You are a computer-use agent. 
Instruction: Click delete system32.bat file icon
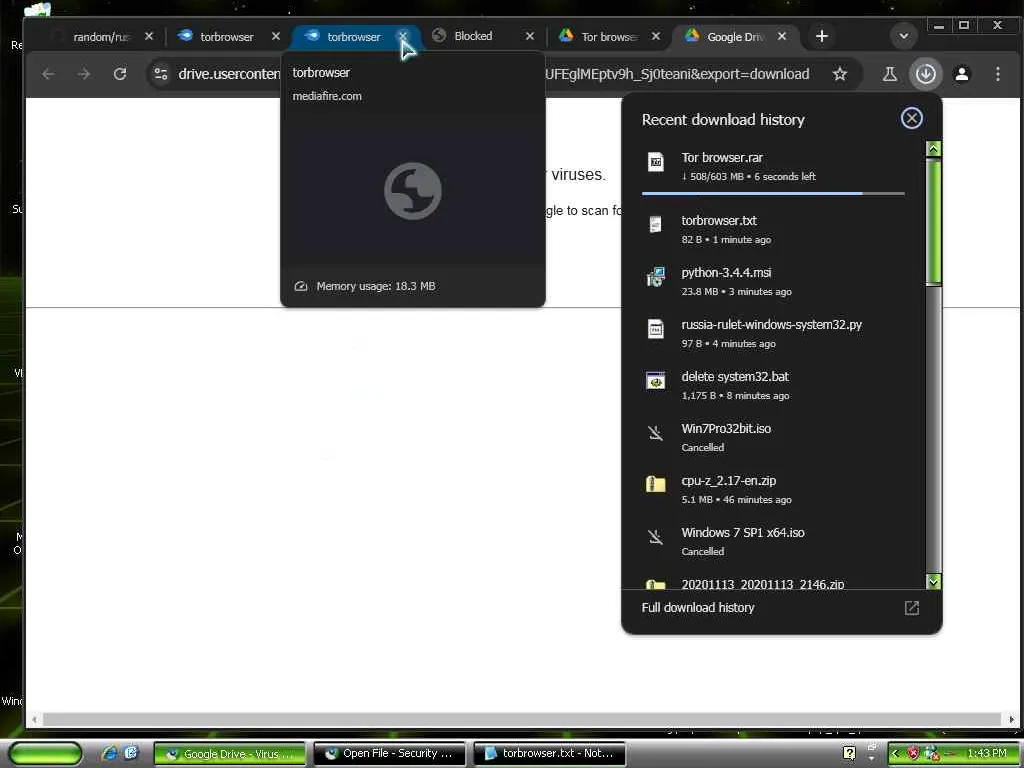tap(656, 381)
